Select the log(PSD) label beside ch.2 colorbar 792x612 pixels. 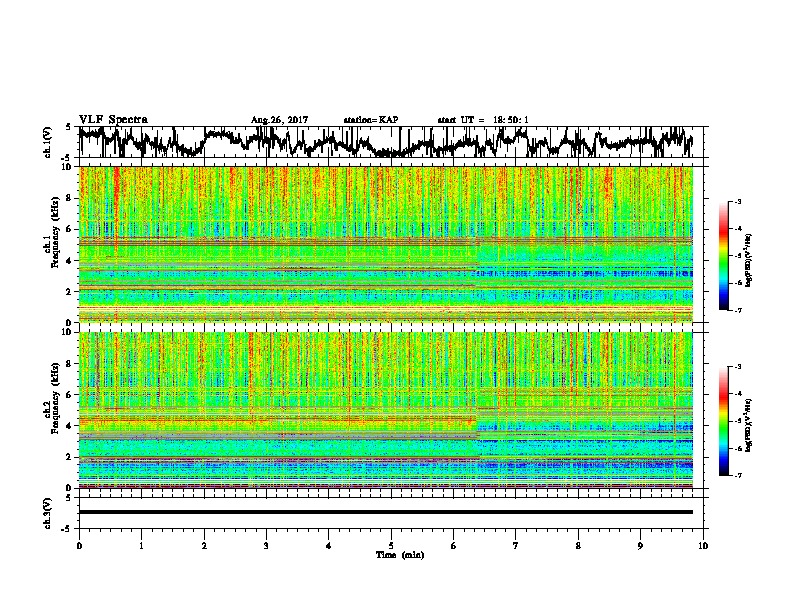749,425
